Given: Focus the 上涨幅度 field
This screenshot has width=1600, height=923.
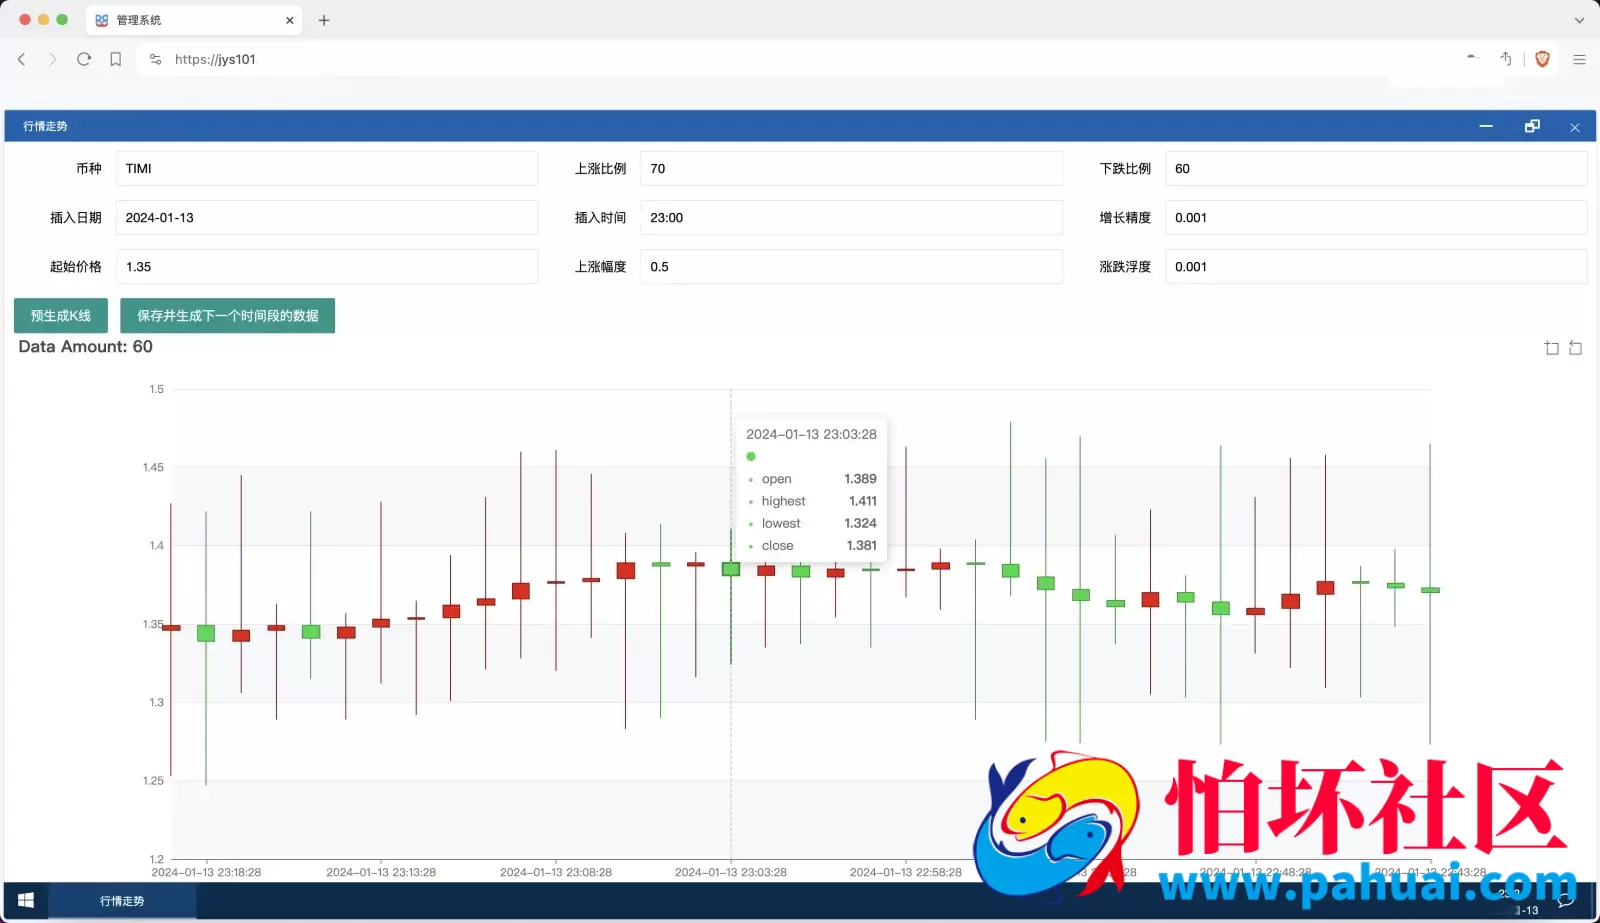Looking at the screenshot, I should (852, 267).
